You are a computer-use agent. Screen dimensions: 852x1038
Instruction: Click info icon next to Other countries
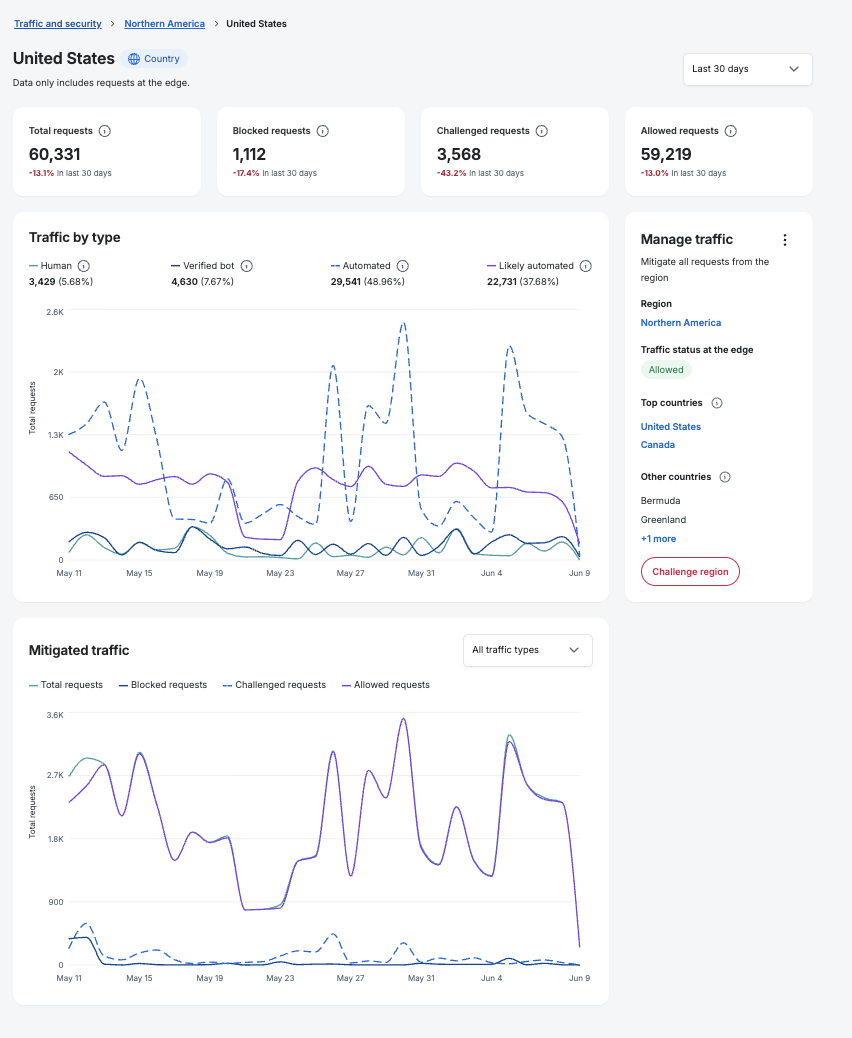coord(725,477)
